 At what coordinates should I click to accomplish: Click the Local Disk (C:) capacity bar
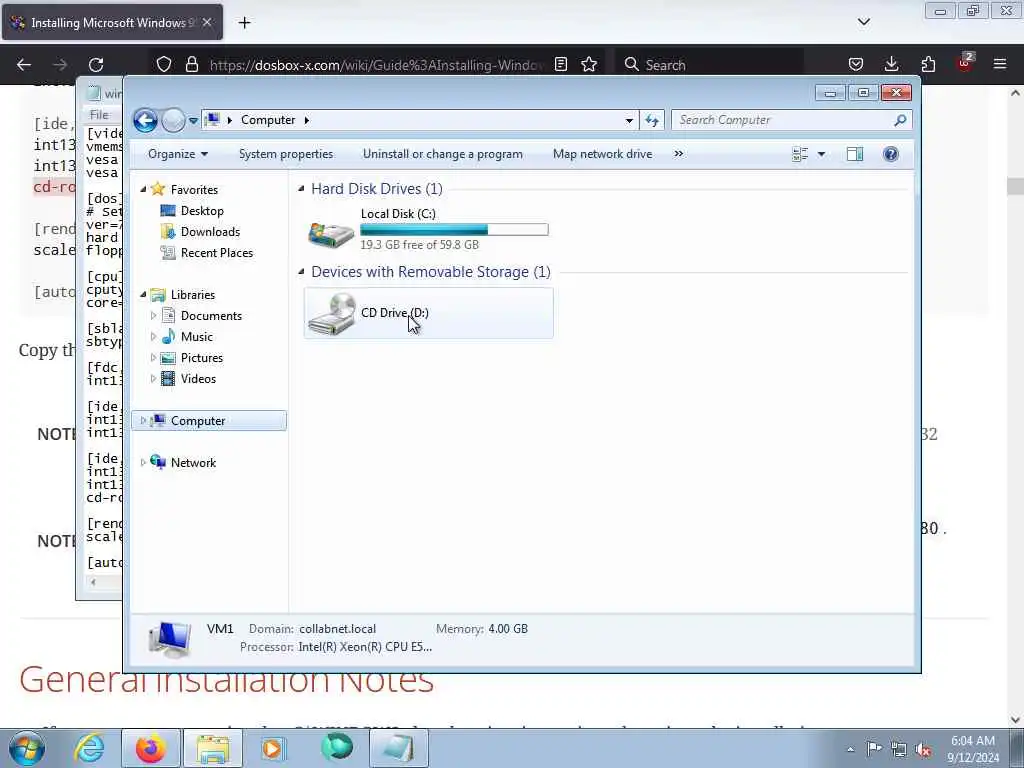(455, 229)
